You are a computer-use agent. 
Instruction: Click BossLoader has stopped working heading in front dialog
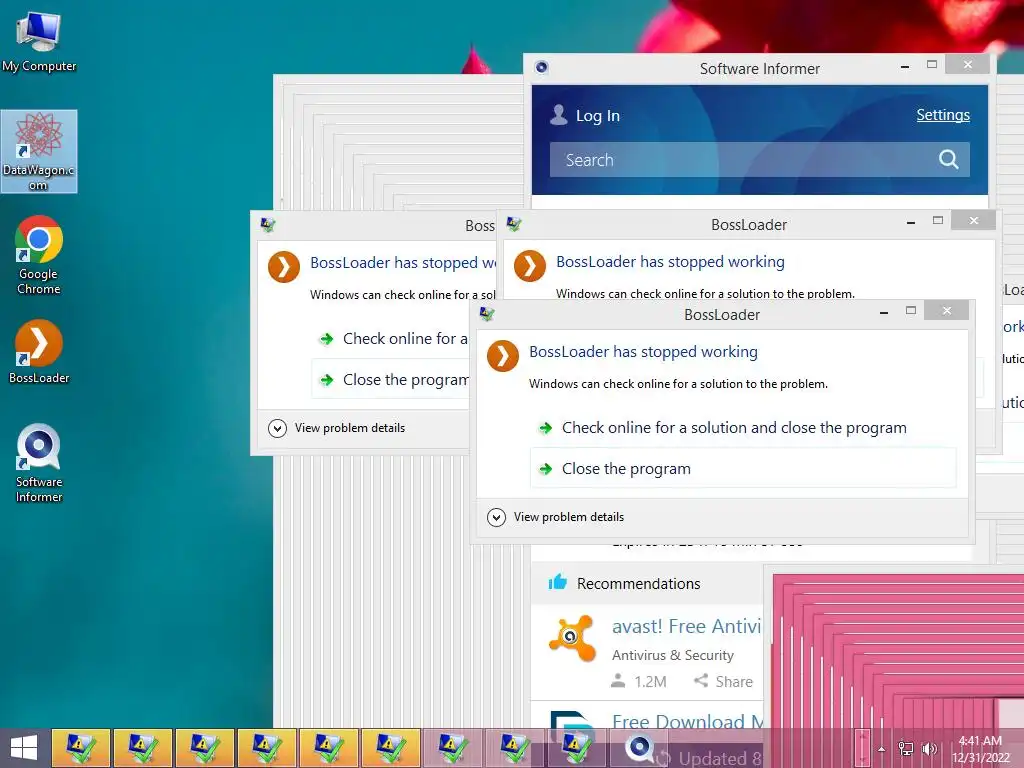[x=643, y=351]
